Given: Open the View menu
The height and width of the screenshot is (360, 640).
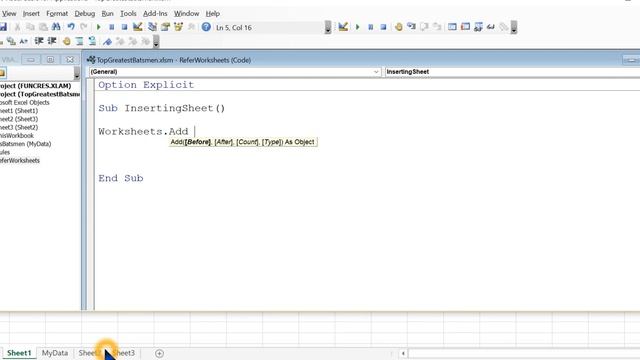Looking at the screenshot, I should click(x=9, y=13).
